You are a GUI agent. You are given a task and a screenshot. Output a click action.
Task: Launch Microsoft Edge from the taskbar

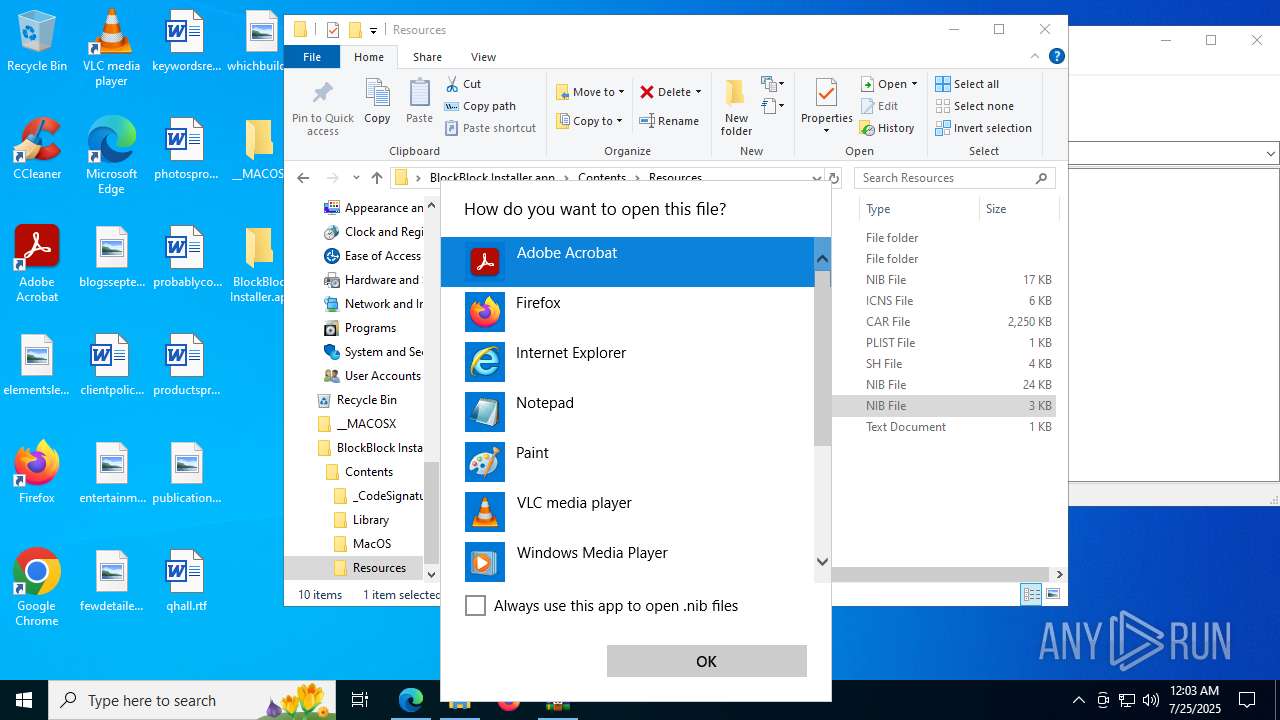pos(411,700)
